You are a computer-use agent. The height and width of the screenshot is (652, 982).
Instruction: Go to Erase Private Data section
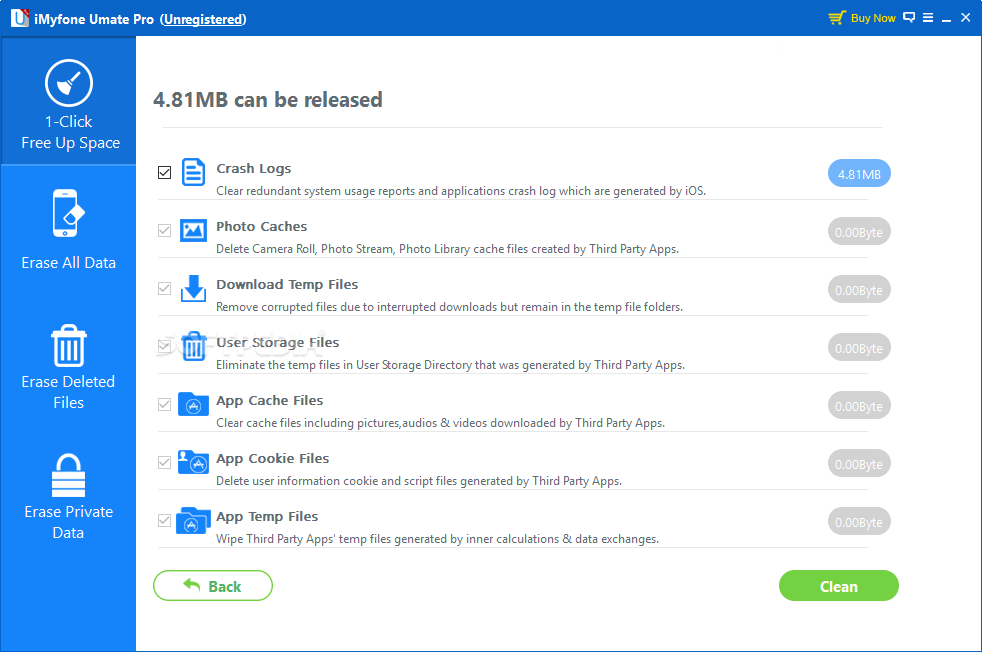(68, 497)
